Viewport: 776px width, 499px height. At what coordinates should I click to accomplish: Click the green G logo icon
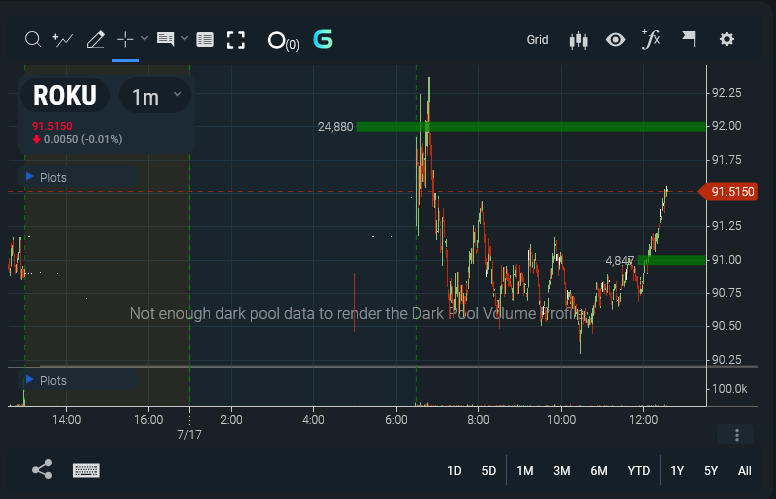click(x=323, y=39)
